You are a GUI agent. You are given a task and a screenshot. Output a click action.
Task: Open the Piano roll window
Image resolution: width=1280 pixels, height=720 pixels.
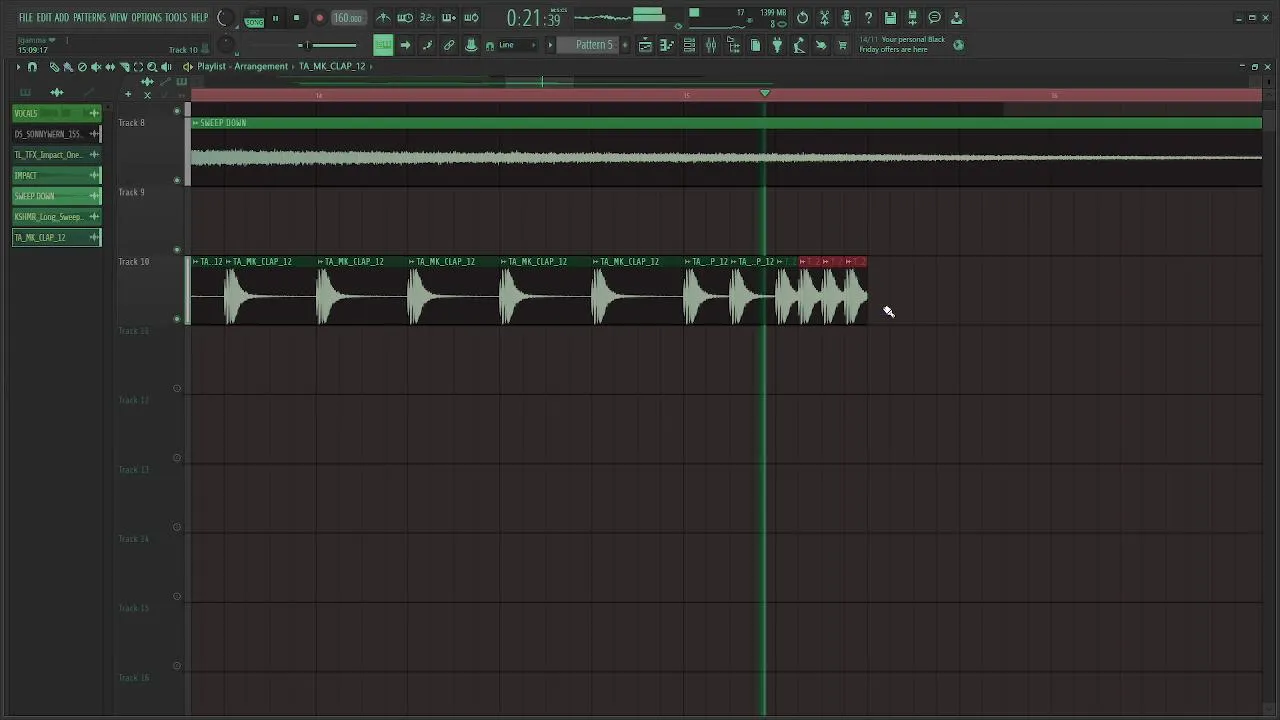pyautogui.click(x=667, y=45)
